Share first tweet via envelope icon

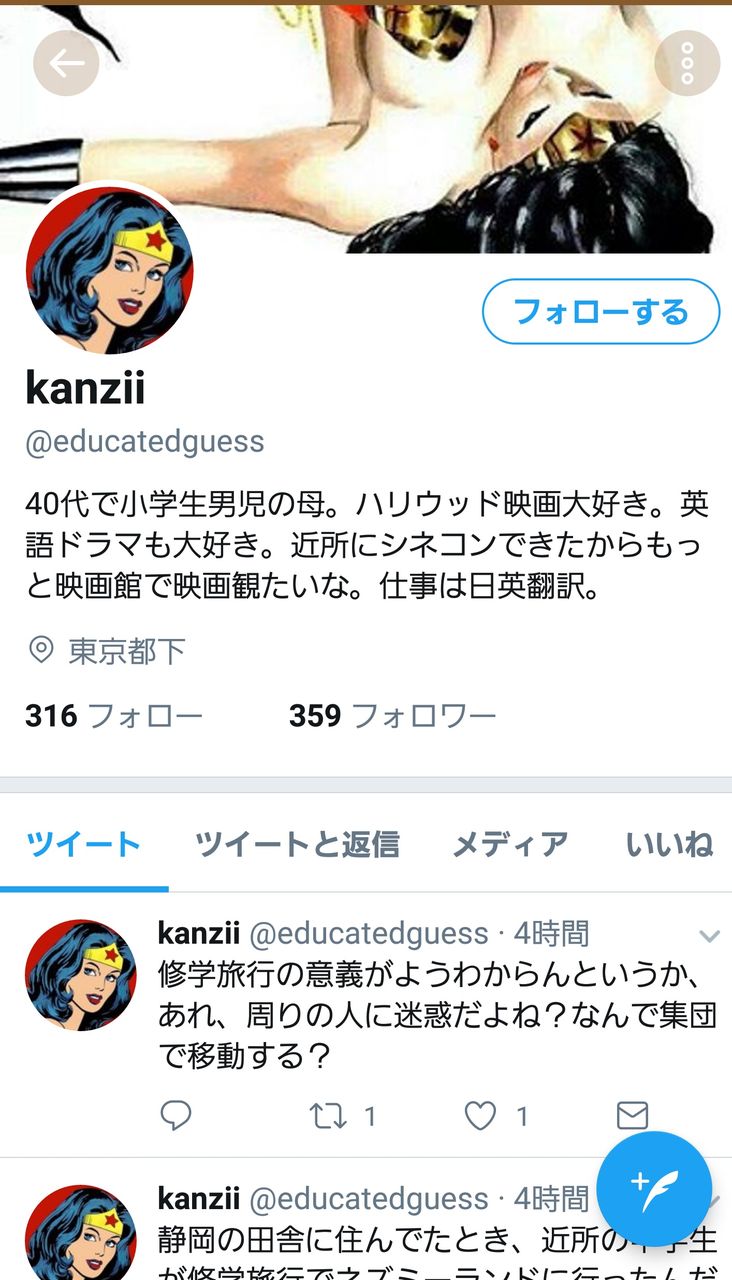point(632,1115)
